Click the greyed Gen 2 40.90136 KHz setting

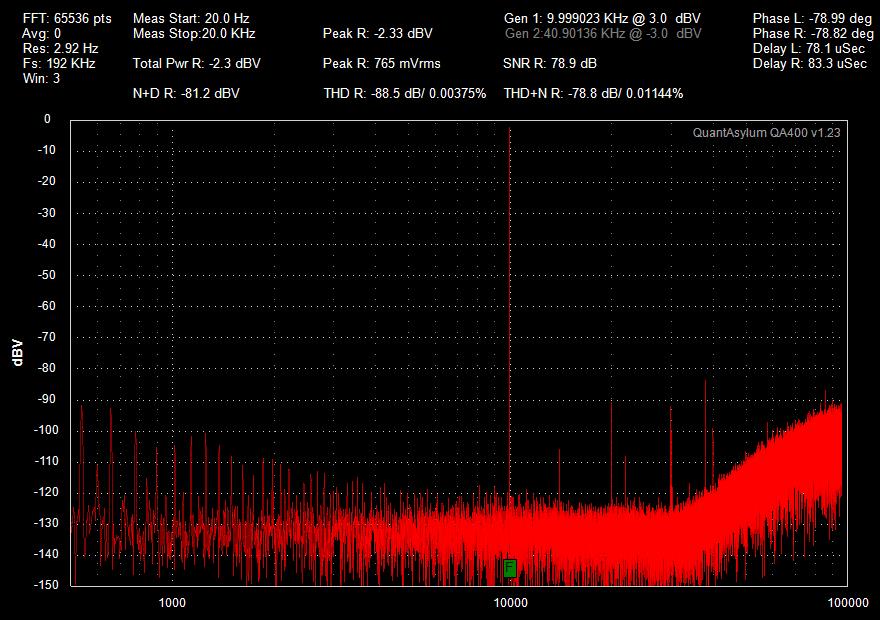603,34
